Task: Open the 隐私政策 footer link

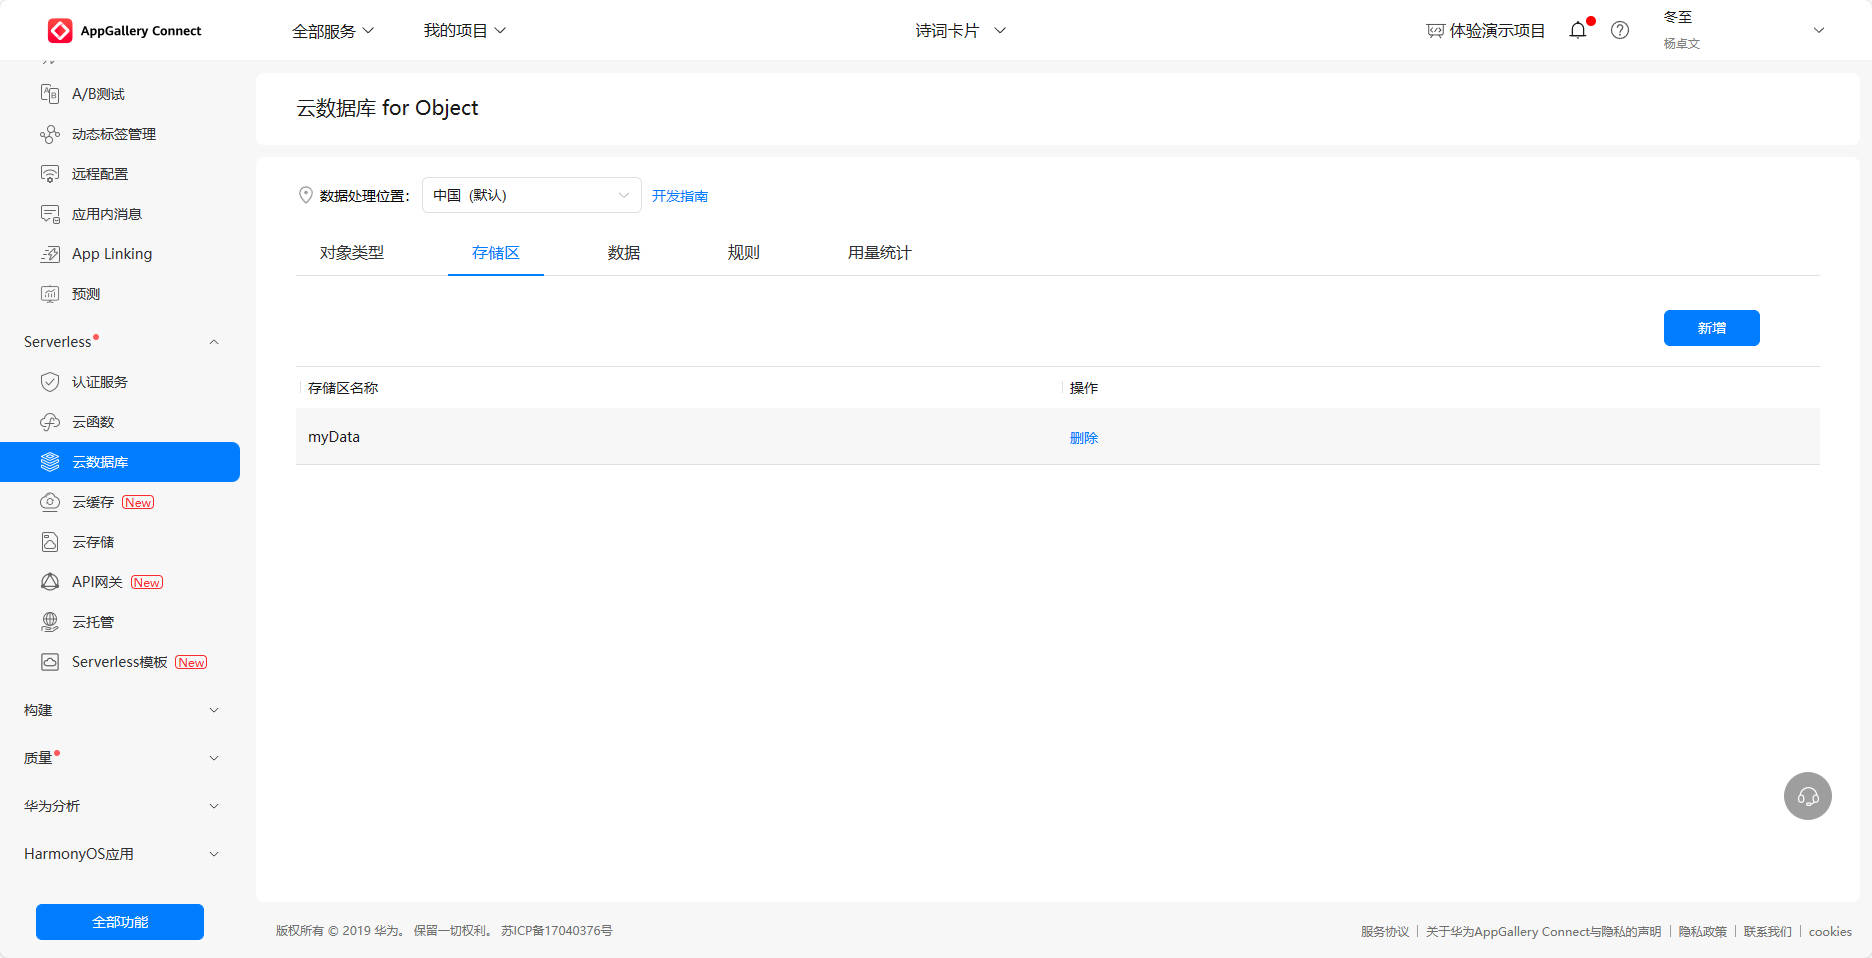Action: [1703, 931]
